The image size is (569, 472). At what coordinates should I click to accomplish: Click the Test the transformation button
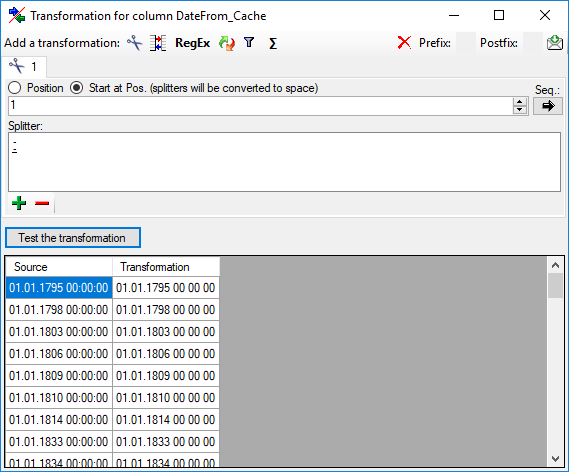[x=73, y=238]
